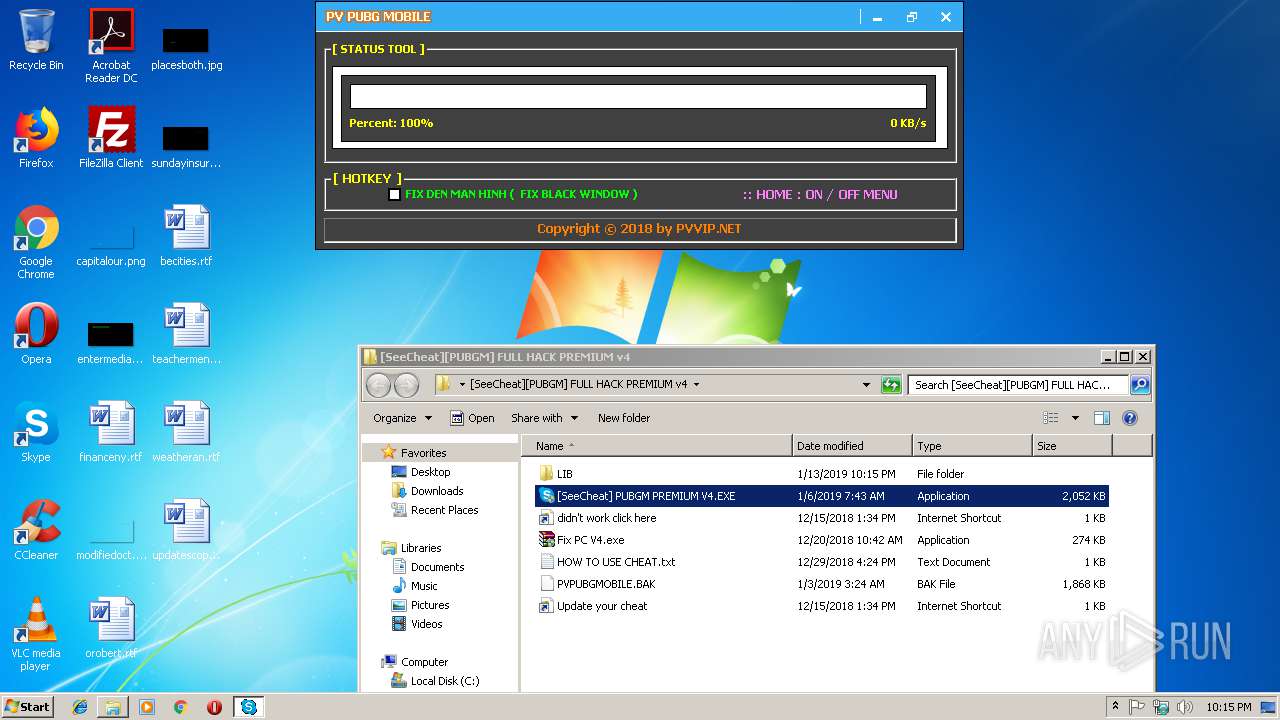The image size is (1280, 720).
Task: Expand the view options dropdown arrow
Action: 1075,418
